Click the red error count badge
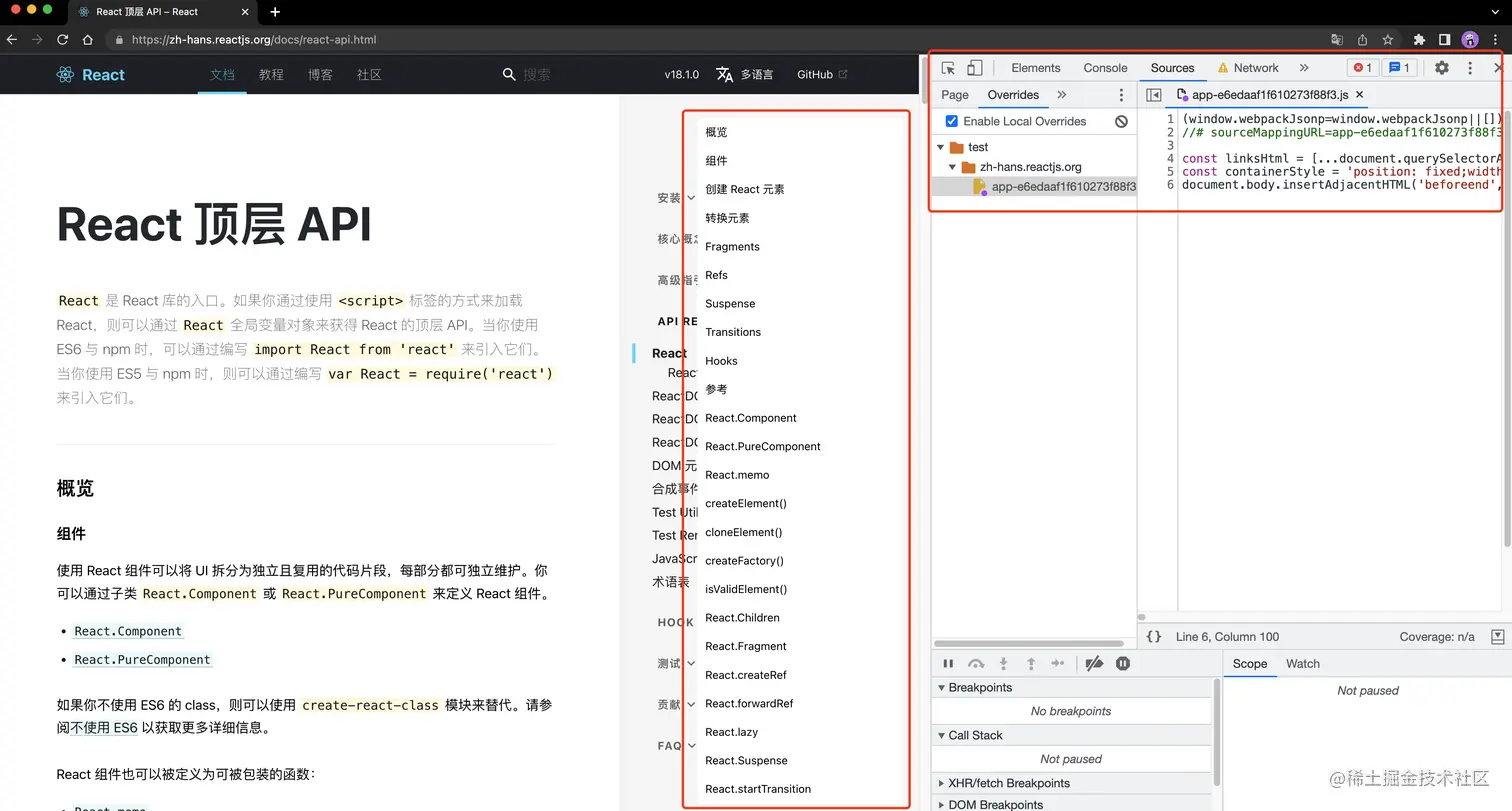The image size is (1512, 811). [1362, 68]
